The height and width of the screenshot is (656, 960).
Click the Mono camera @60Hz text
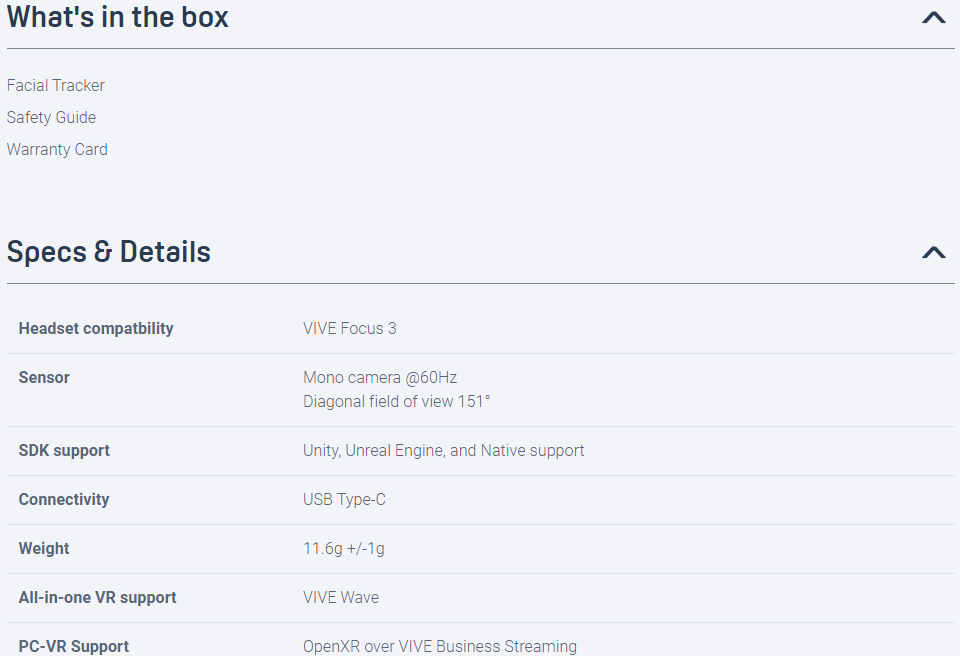click(380, 378)
